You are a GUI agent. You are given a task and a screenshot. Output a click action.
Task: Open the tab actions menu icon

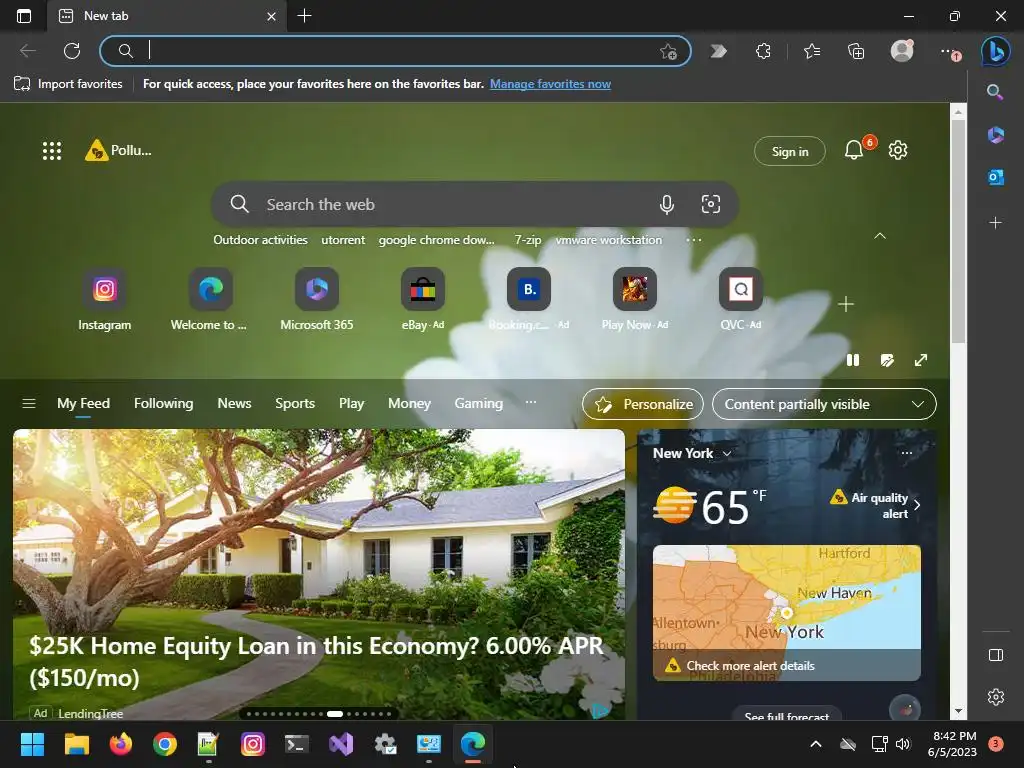[24, 16]
